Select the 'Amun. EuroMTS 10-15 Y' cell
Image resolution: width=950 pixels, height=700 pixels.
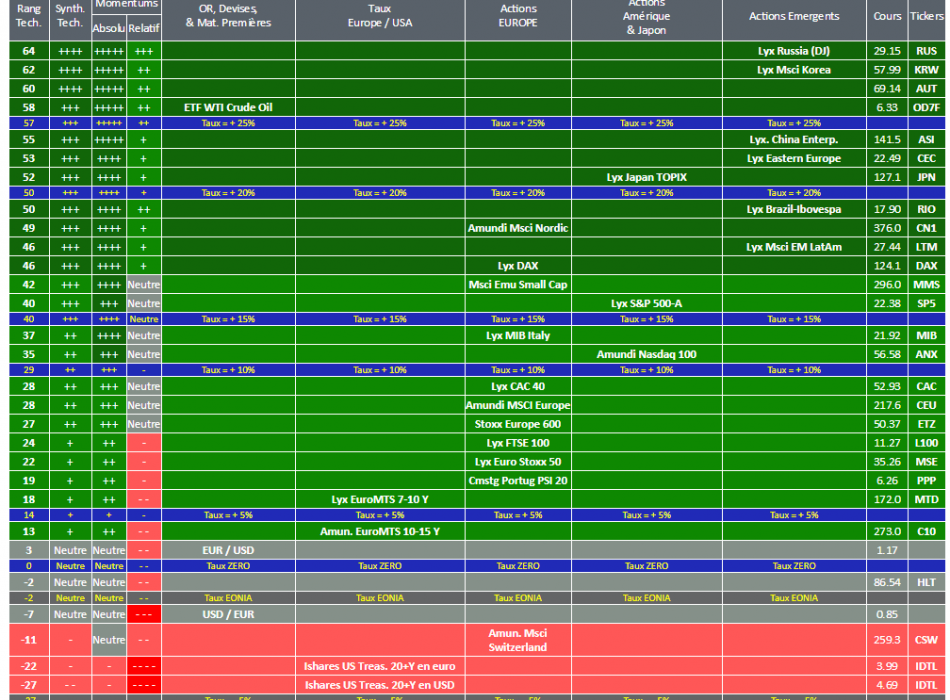click(380, 531)
